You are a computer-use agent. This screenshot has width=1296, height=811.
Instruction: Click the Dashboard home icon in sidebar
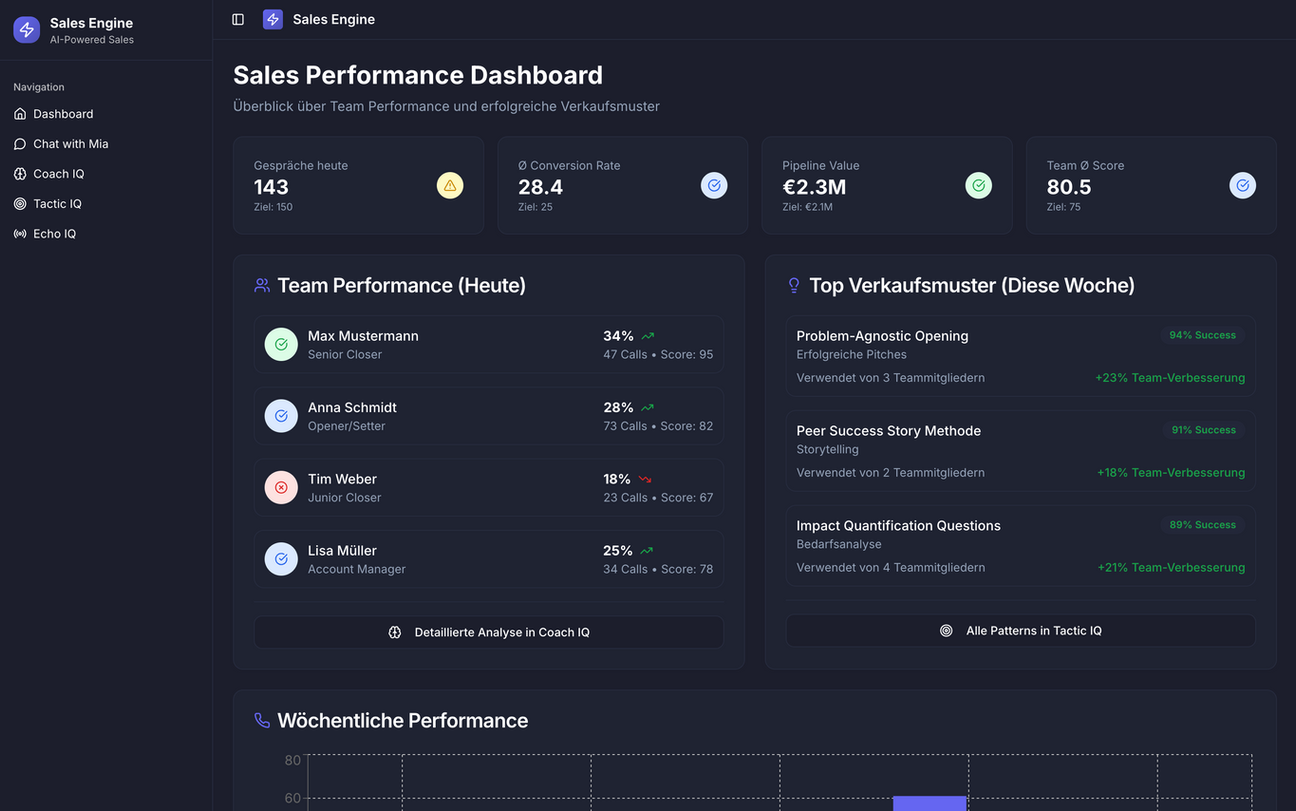point(18,113)
